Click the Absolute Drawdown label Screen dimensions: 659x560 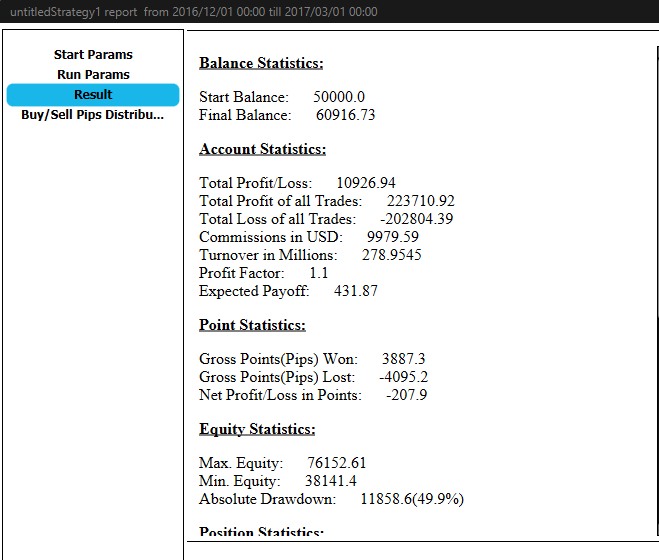coord(268,499)
